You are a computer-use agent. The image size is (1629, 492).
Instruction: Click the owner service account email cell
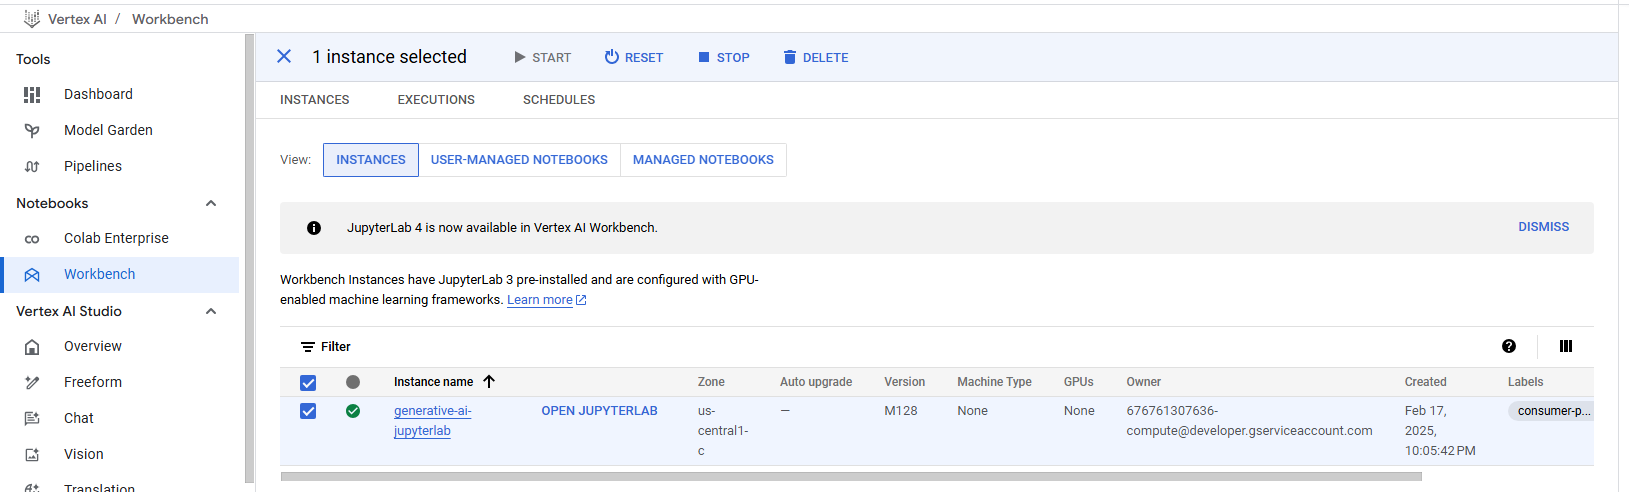click(1249, 421)
